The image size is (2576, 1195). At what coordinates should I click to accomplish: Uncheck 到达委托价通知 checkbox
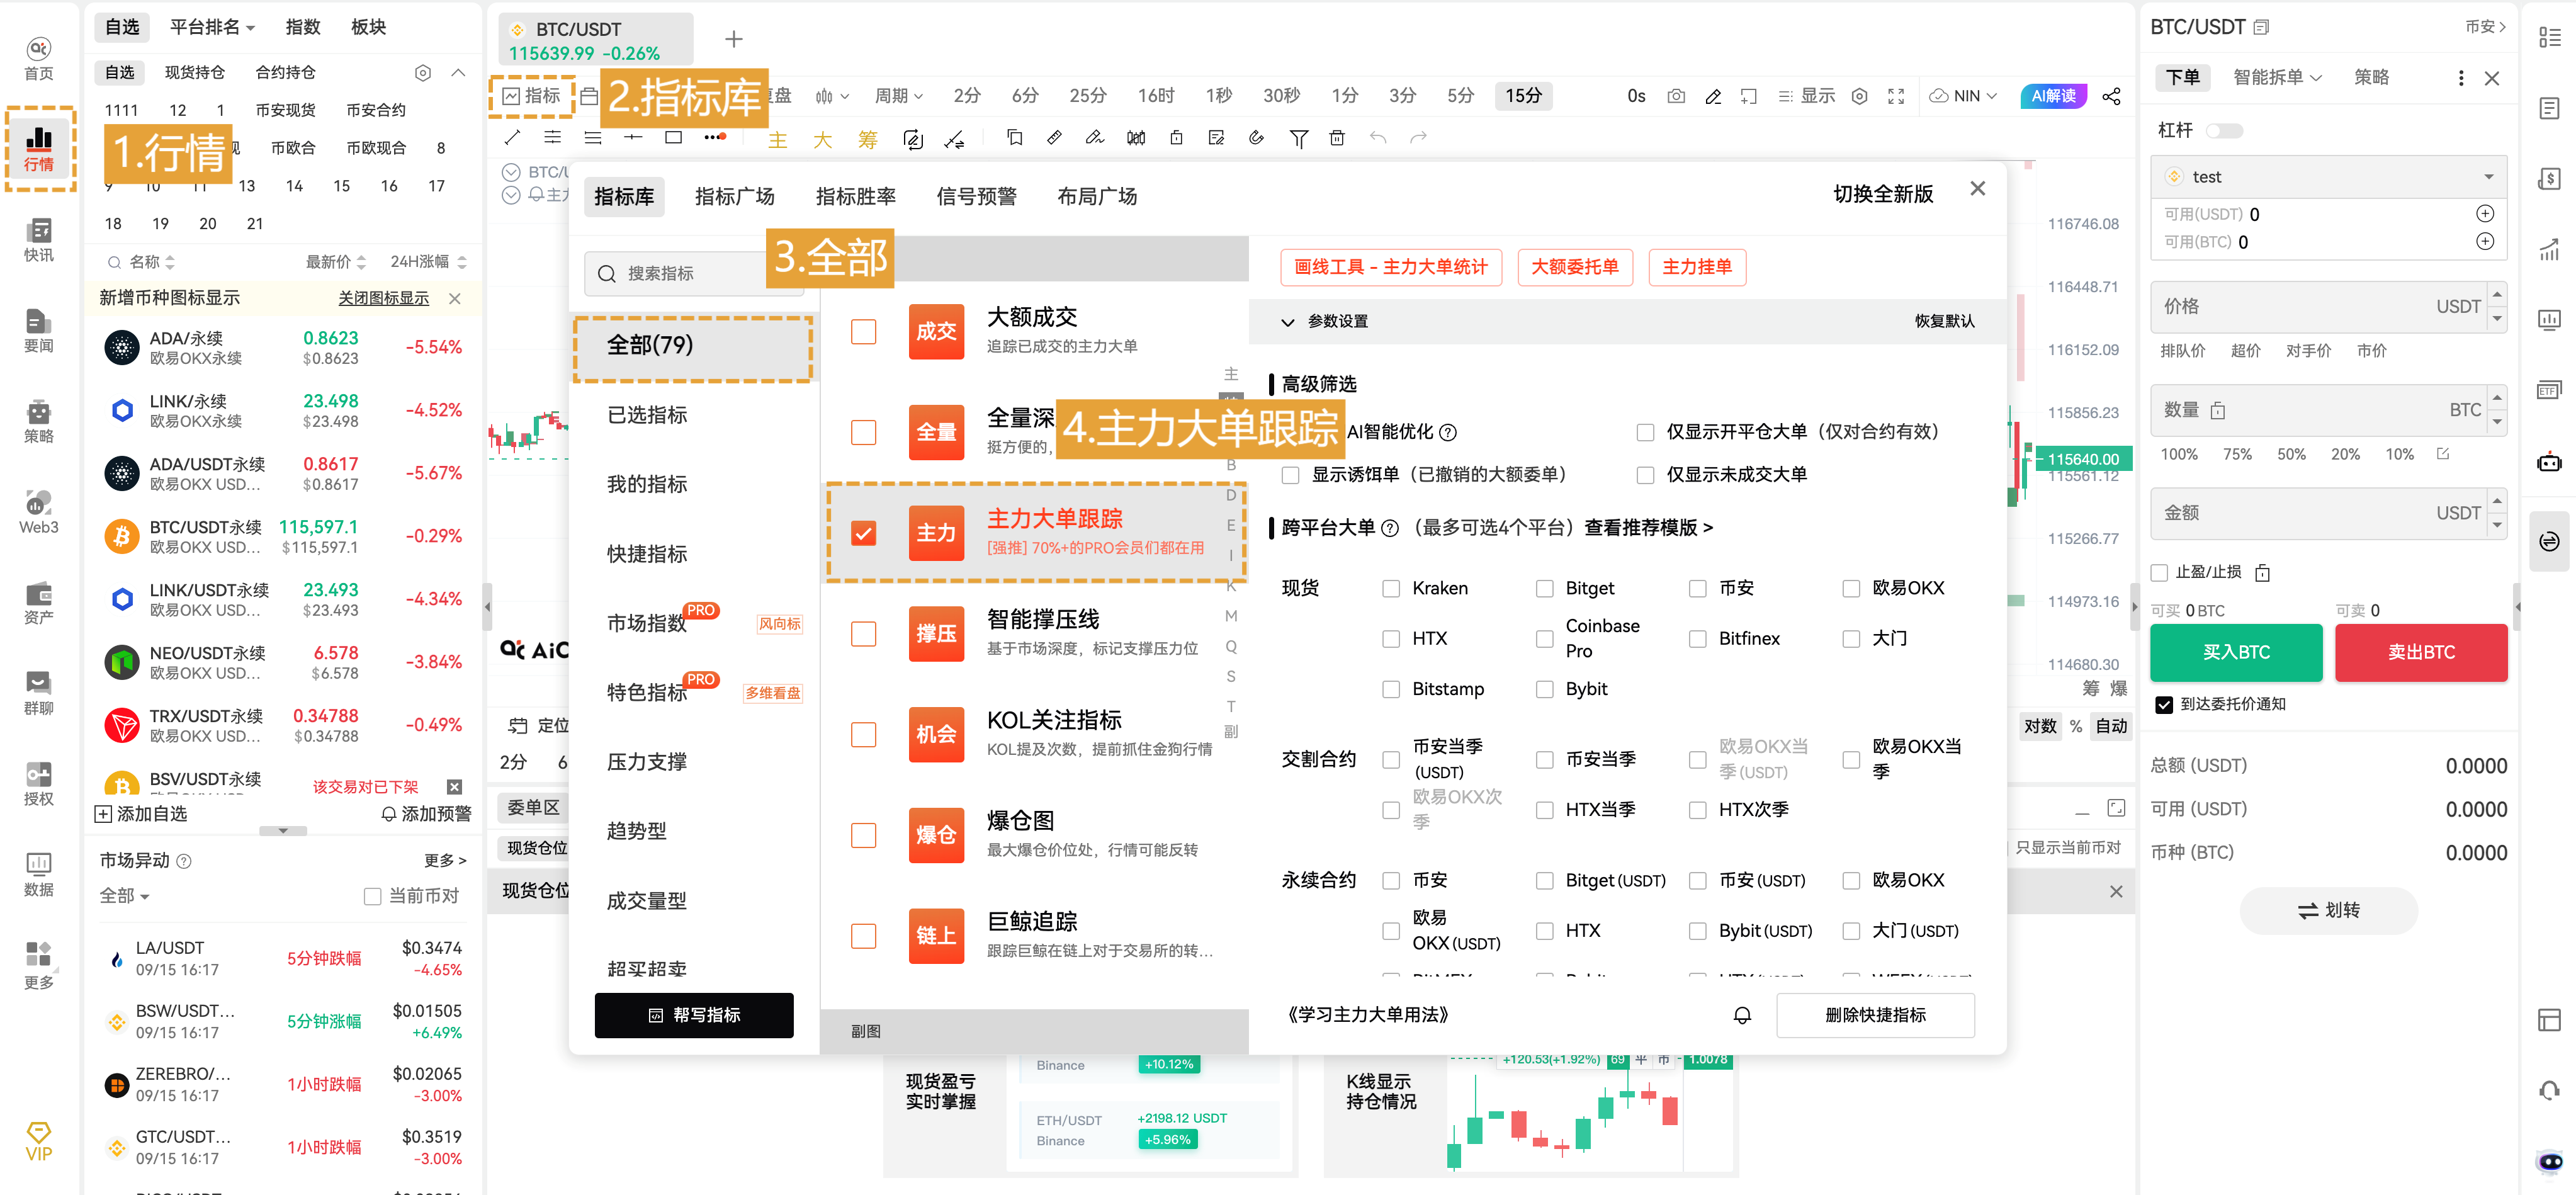(x=2164, y=704)
